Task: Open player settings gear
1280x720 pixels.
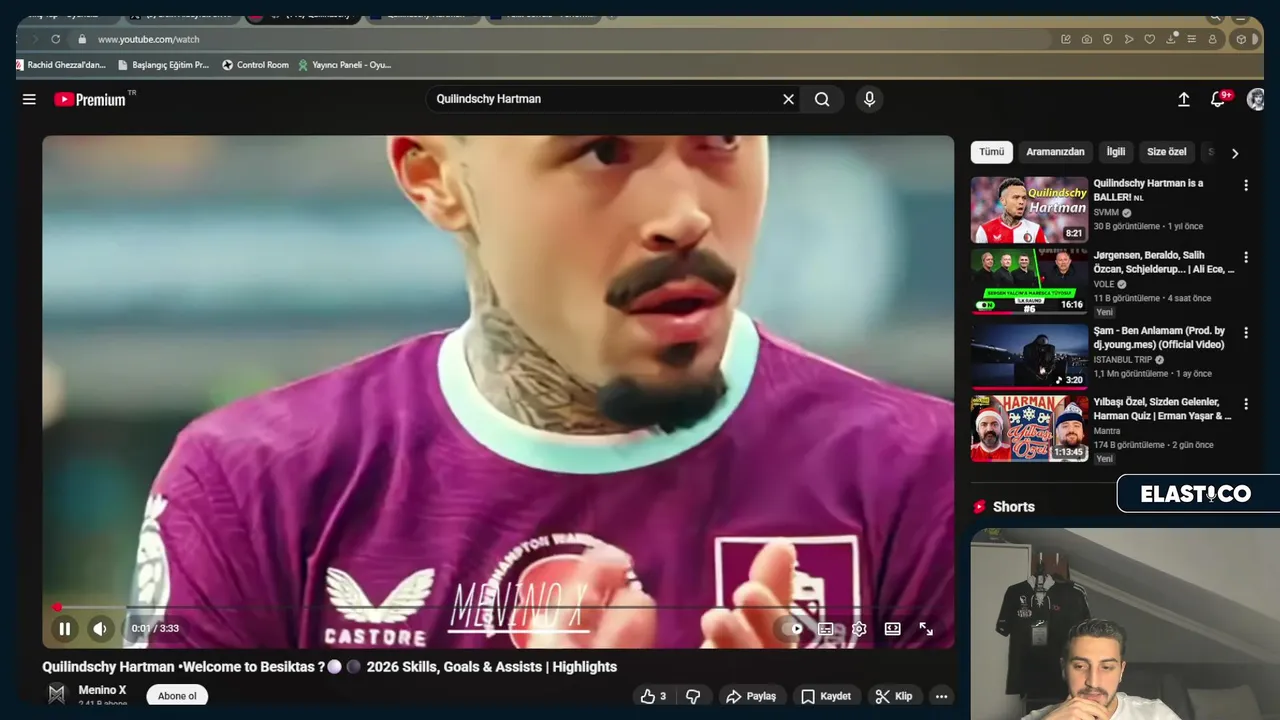Action: point(859,629)
